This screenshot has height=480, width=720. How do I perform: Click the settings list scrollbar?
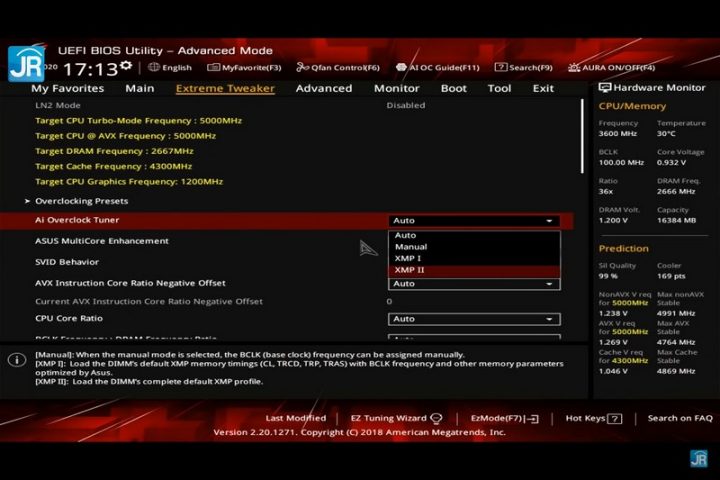(x=582, y=136)
